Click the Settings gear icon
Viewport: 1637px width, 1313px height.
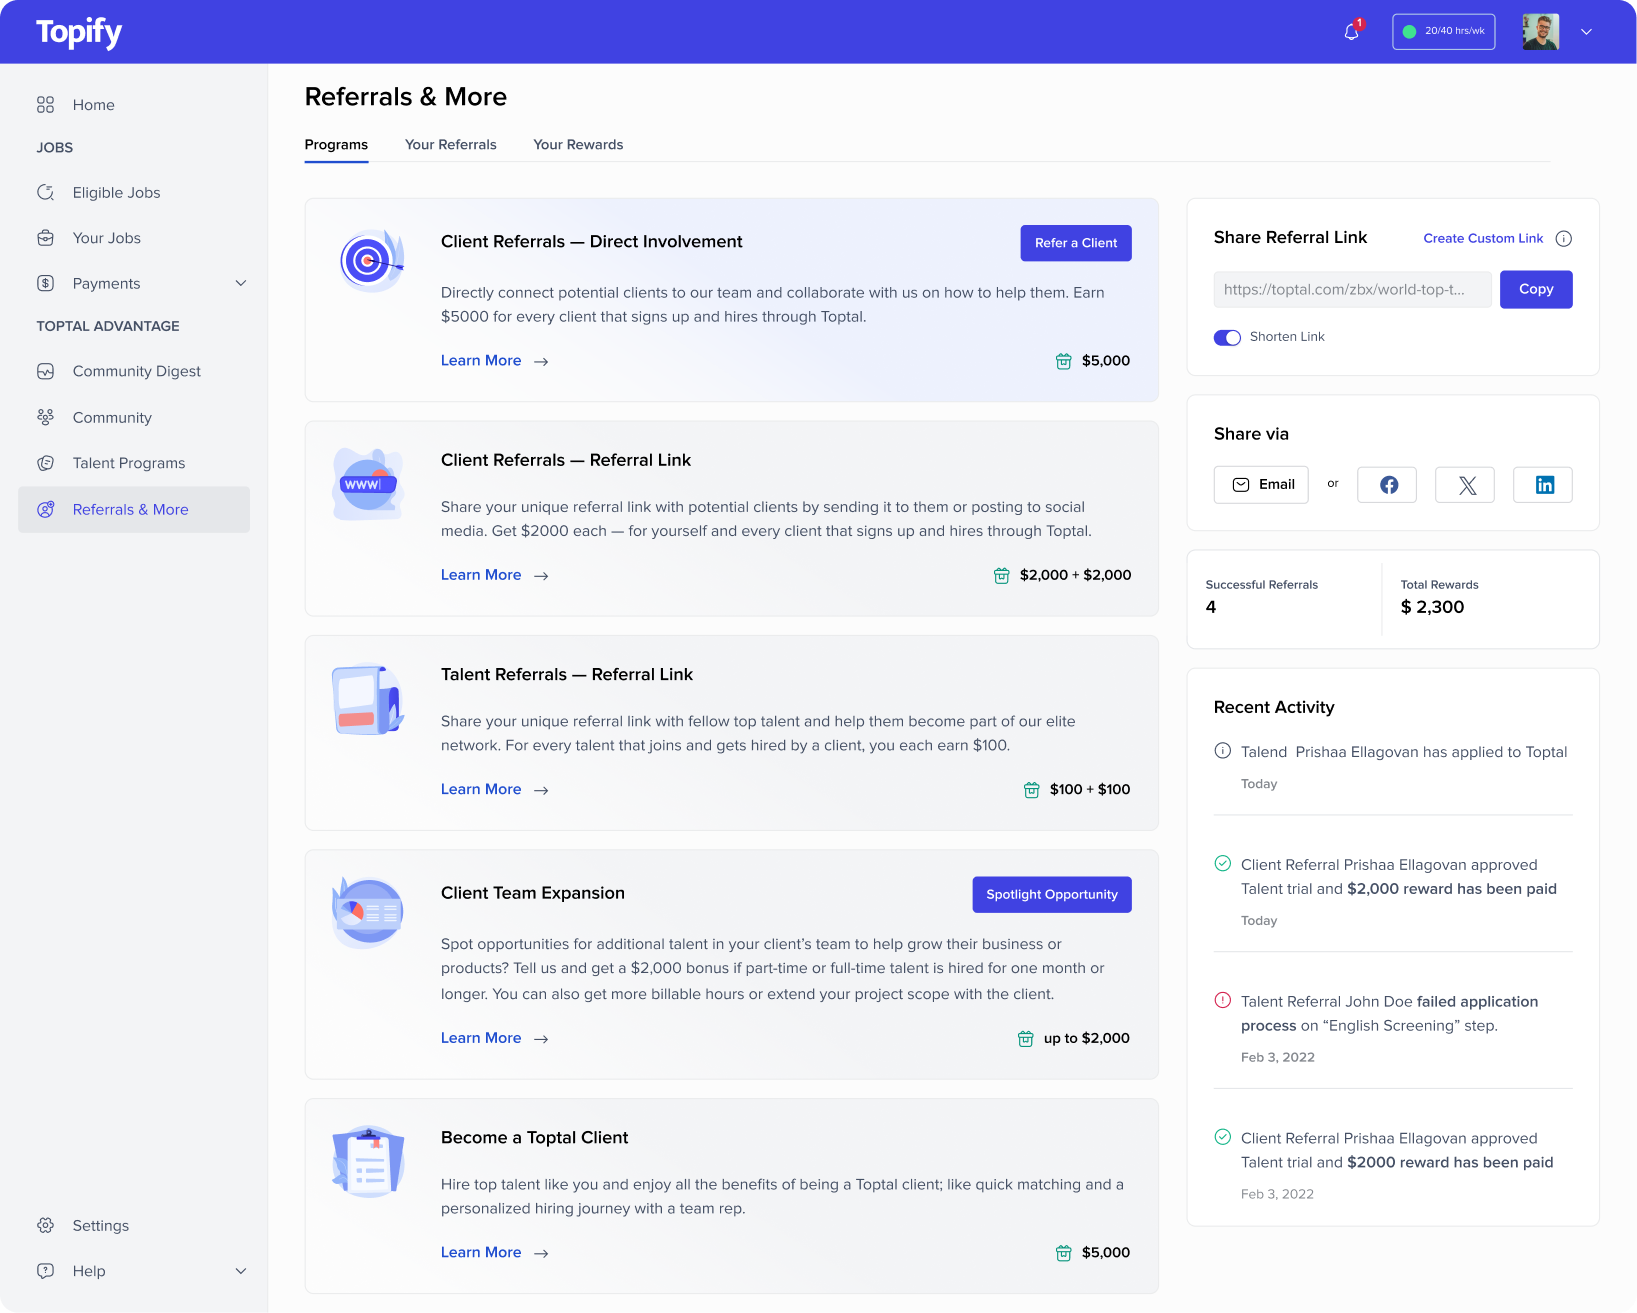tap(45, 1225)
